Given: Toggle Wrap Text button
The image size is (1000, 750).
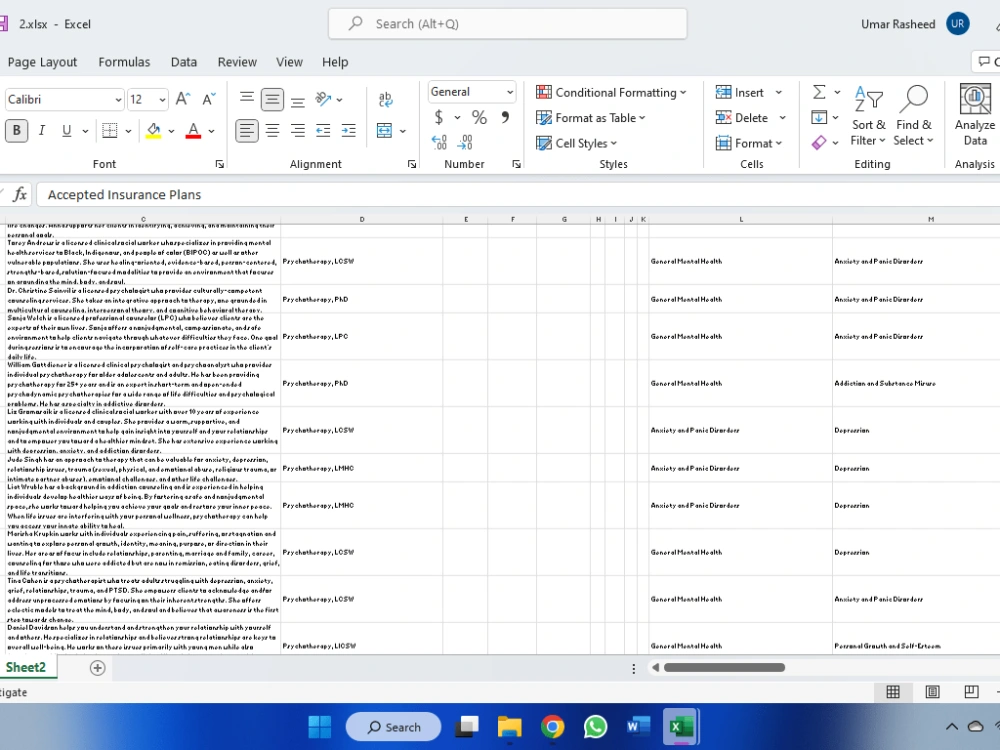Looking at the screenshot, I should pos(385,99).
